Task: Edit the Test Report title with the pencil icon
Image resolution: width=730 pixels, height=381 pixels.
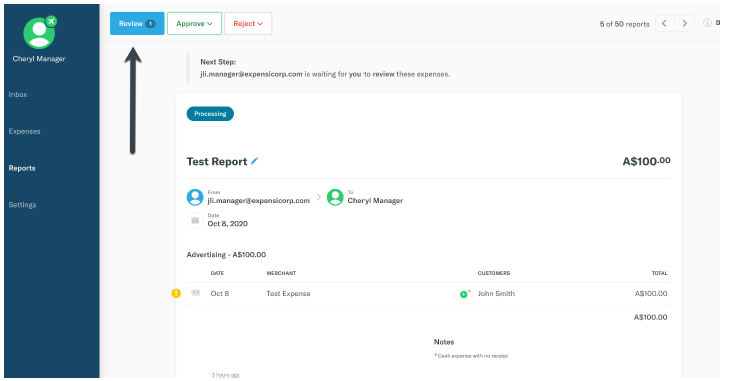Action: point(254,161)
